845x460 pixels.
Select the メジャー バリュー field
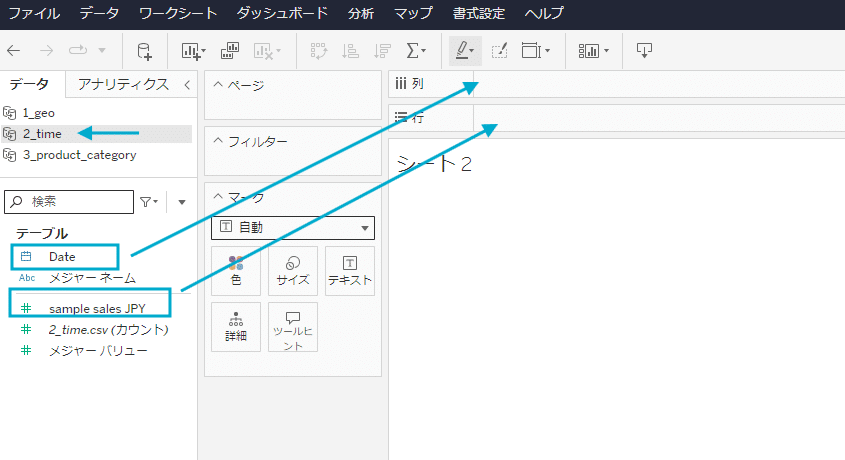tap(98, 351)
